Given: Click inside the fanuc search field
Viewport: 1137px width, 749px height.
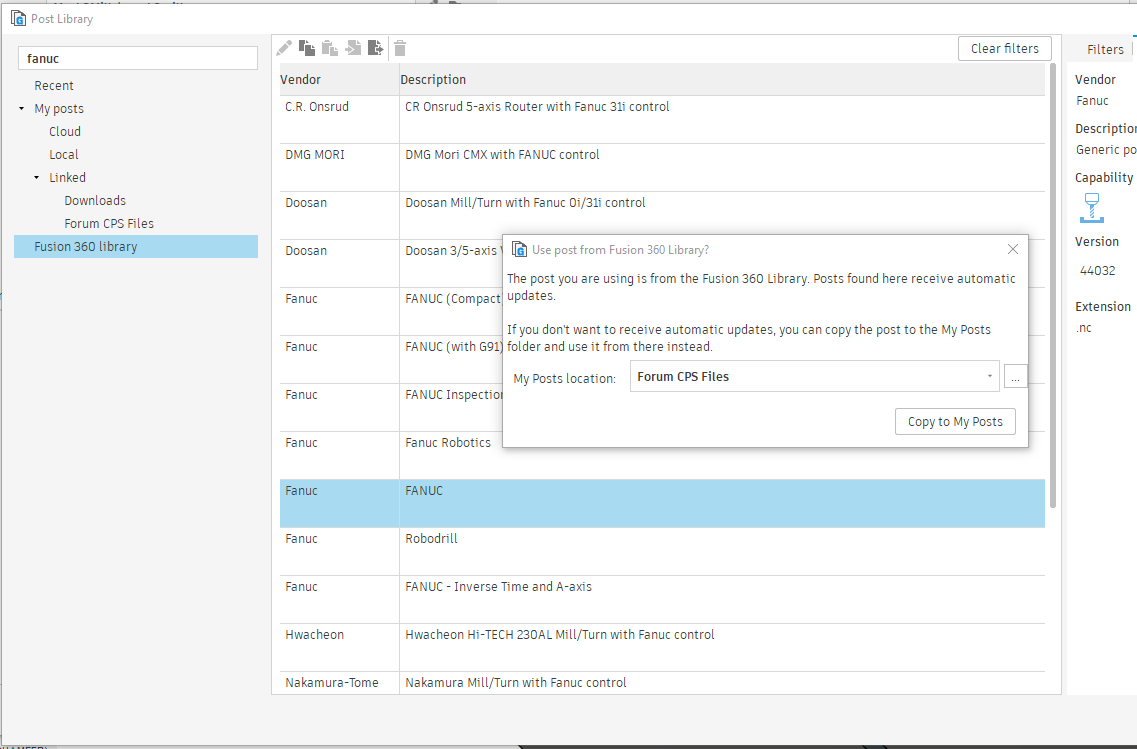Looking at the screenshot, I should tap(137, 57).
